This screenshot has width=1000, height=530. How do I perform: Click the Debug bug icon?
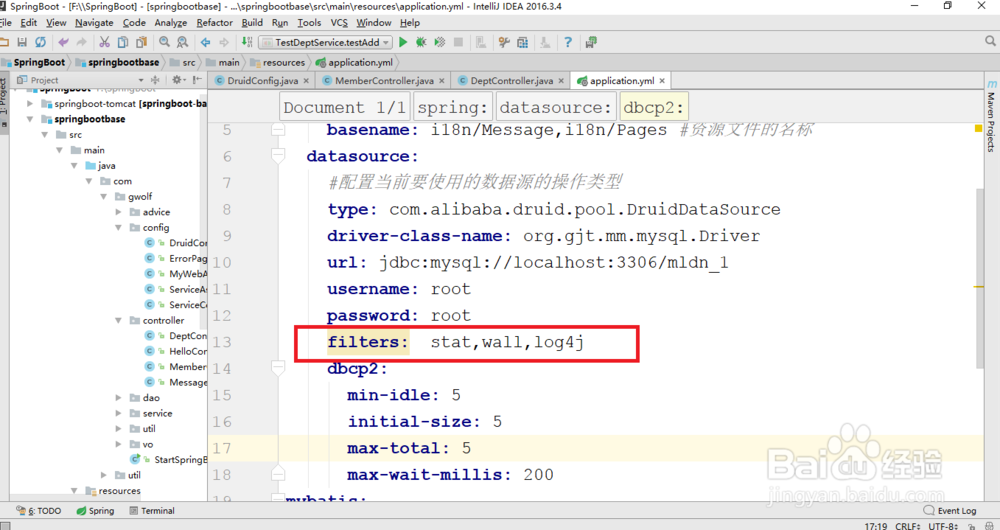tap(421, 42)
